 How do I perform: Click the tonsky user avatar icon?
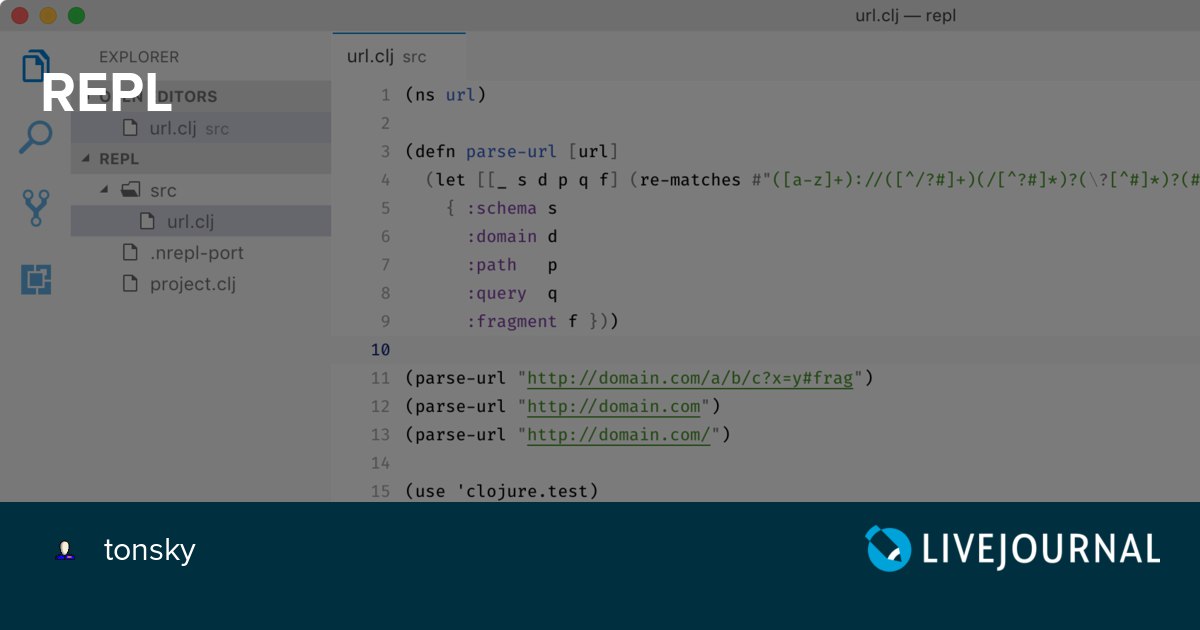tap(65, 550)
